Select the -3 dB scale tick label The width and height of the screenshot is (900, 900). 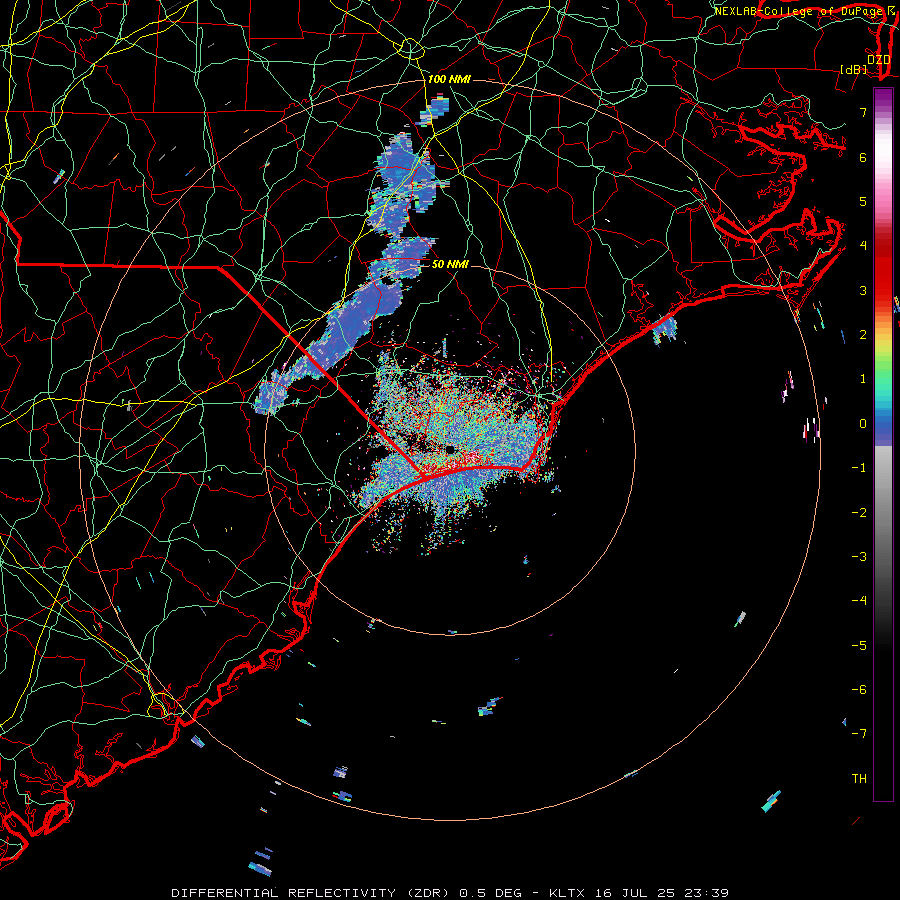click(x=859, y=557)
